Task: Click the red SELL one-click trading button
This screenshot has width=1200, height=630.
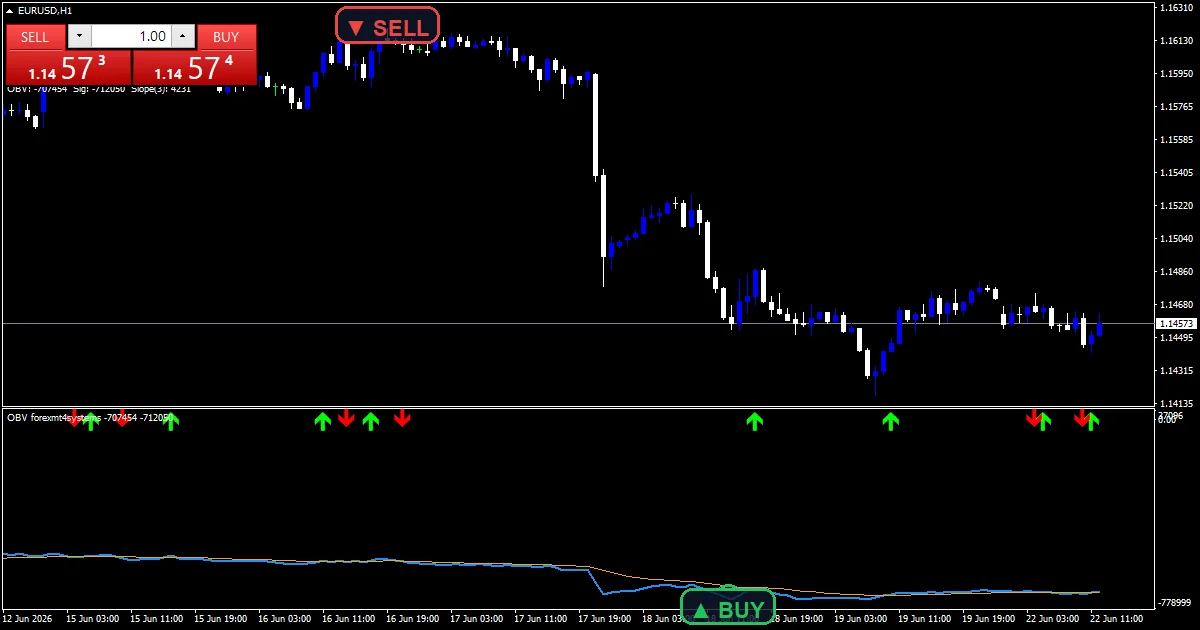Action: tap(35, 37)
